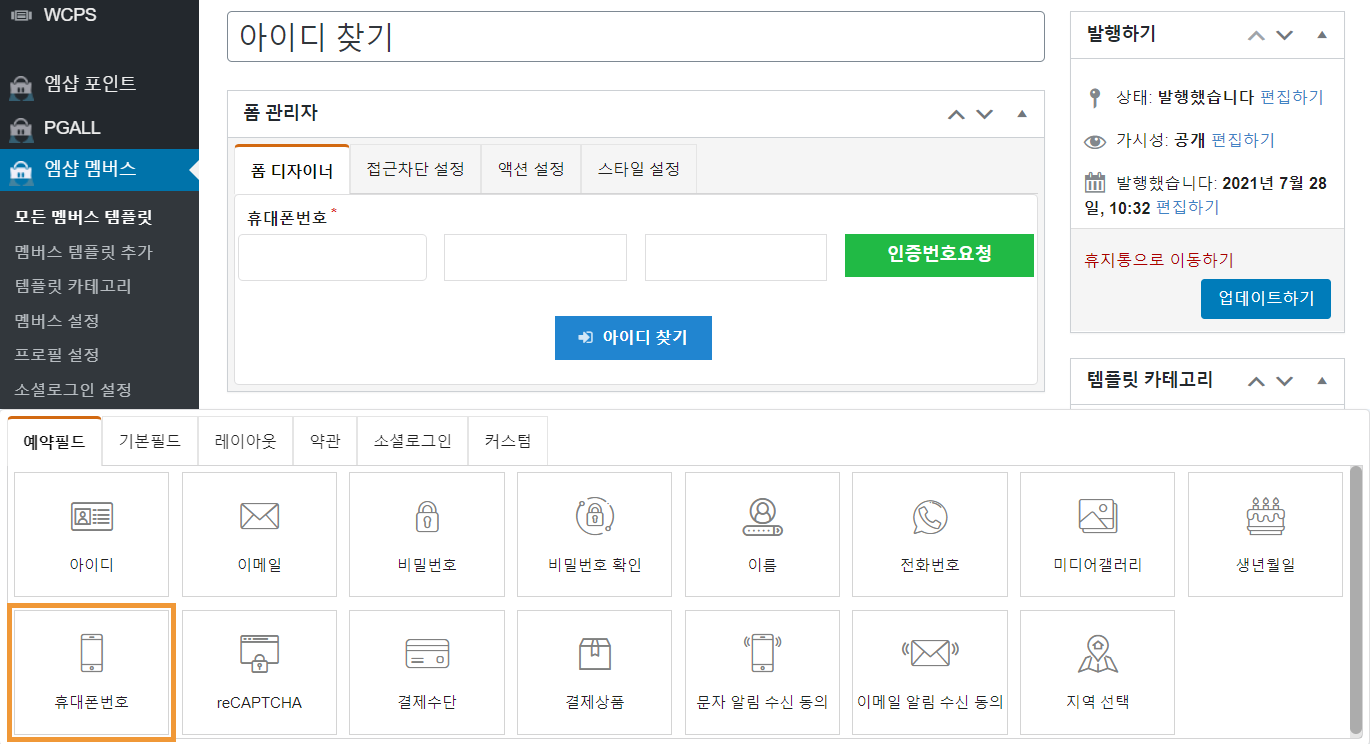Click 휴지통으로 이동하기 link
The image size is (1370, 744).
(x=1159, y=260)
